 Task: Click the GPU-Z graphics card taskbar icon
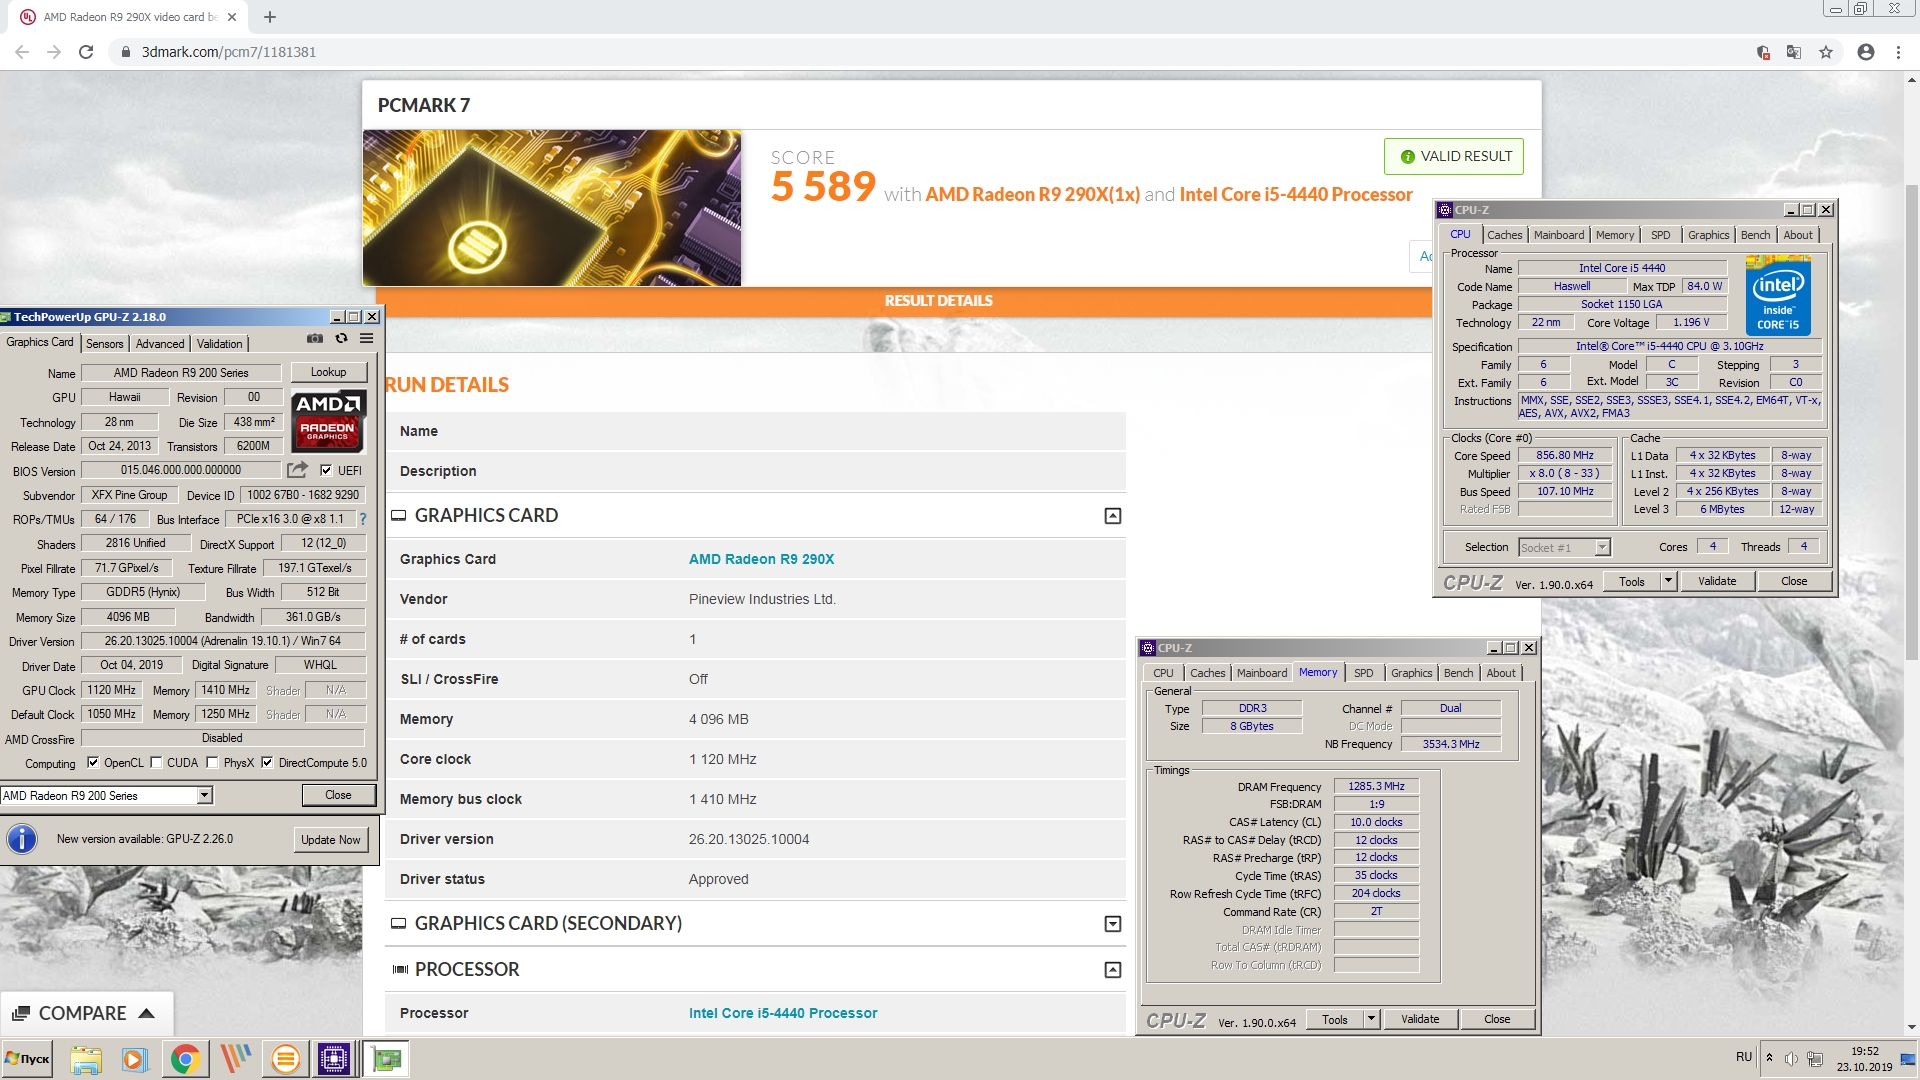(386, 1059)
